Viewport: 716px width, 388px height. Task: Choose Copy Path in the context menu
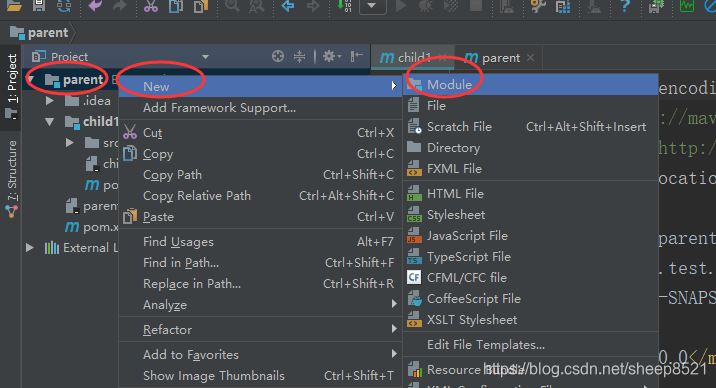click(260, 175)
